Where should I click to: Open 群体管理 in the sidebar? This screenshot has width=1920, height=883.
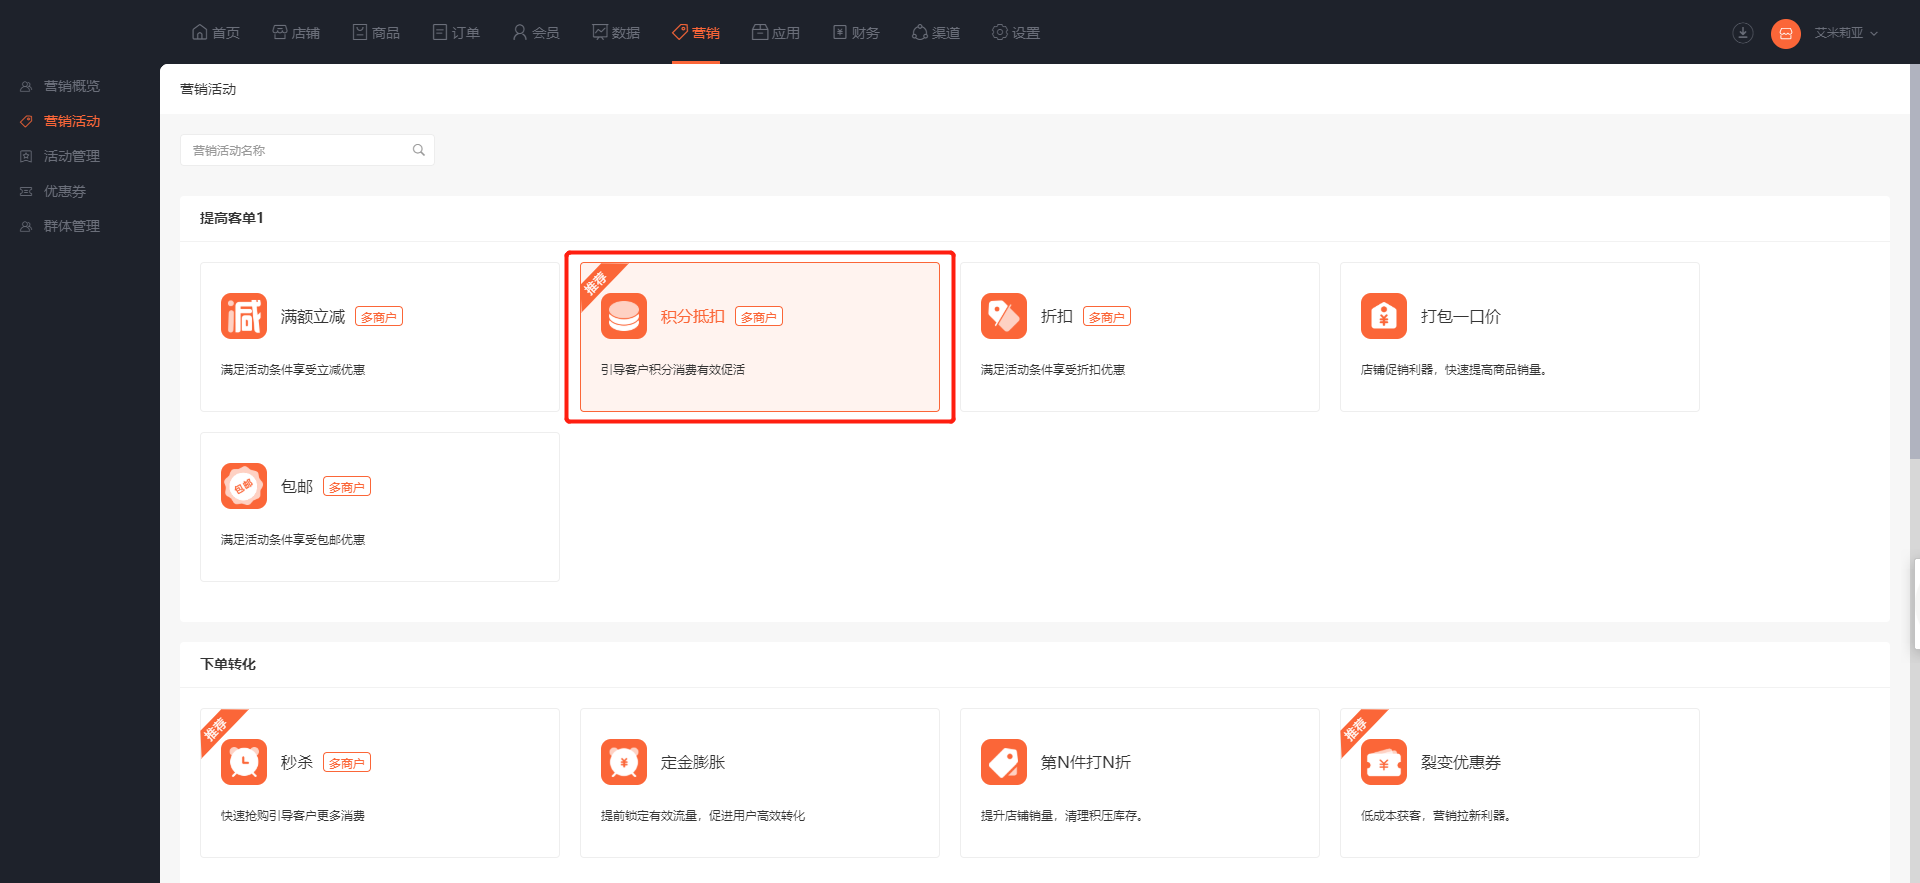pos(72,226)
